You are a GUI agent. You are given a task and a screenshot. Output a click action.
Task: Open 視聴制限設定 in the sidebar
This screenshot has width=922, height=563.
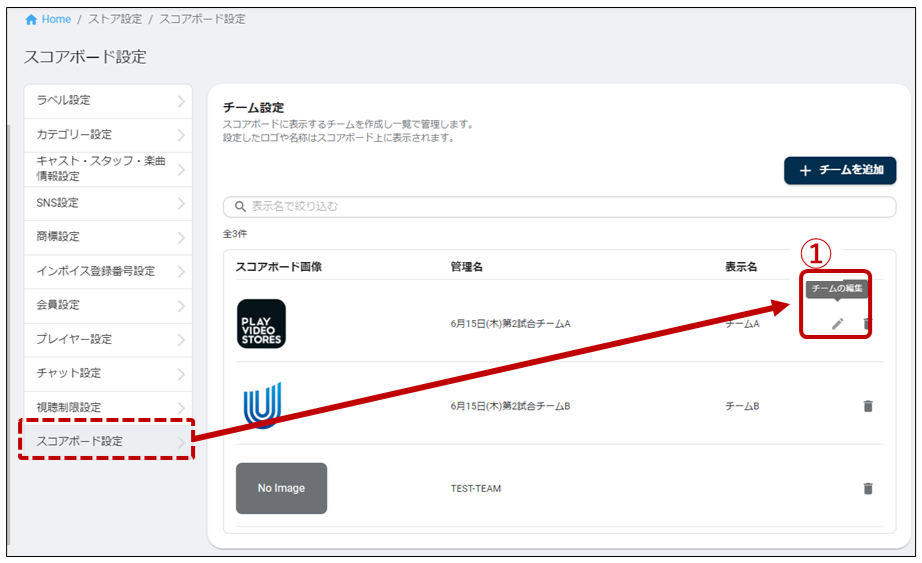(x=108, y=407)
